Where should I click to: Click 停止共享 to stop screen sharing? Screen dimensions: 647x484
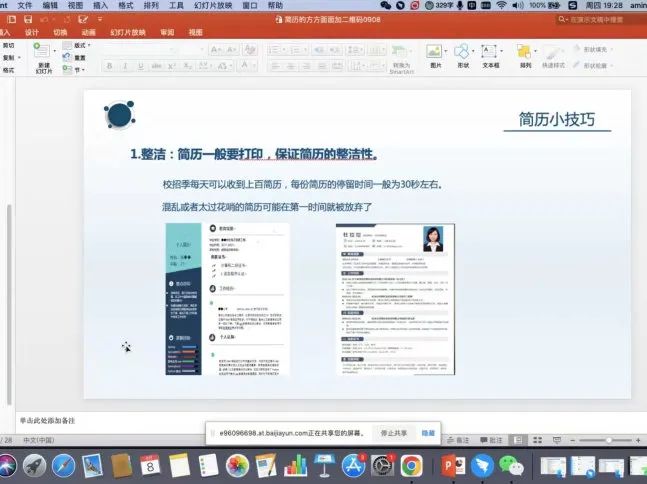pyautogui.click(x=393, y=433)
